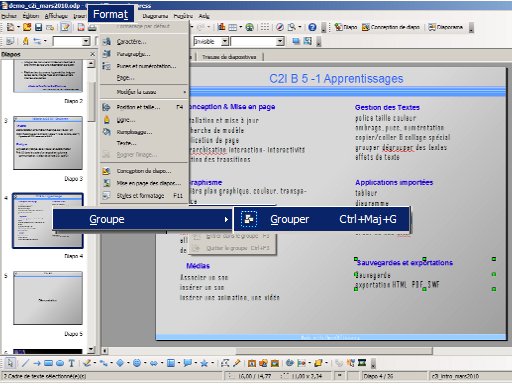
Task: Select the Ellipse tool
Action: click(x=60, y=363)
